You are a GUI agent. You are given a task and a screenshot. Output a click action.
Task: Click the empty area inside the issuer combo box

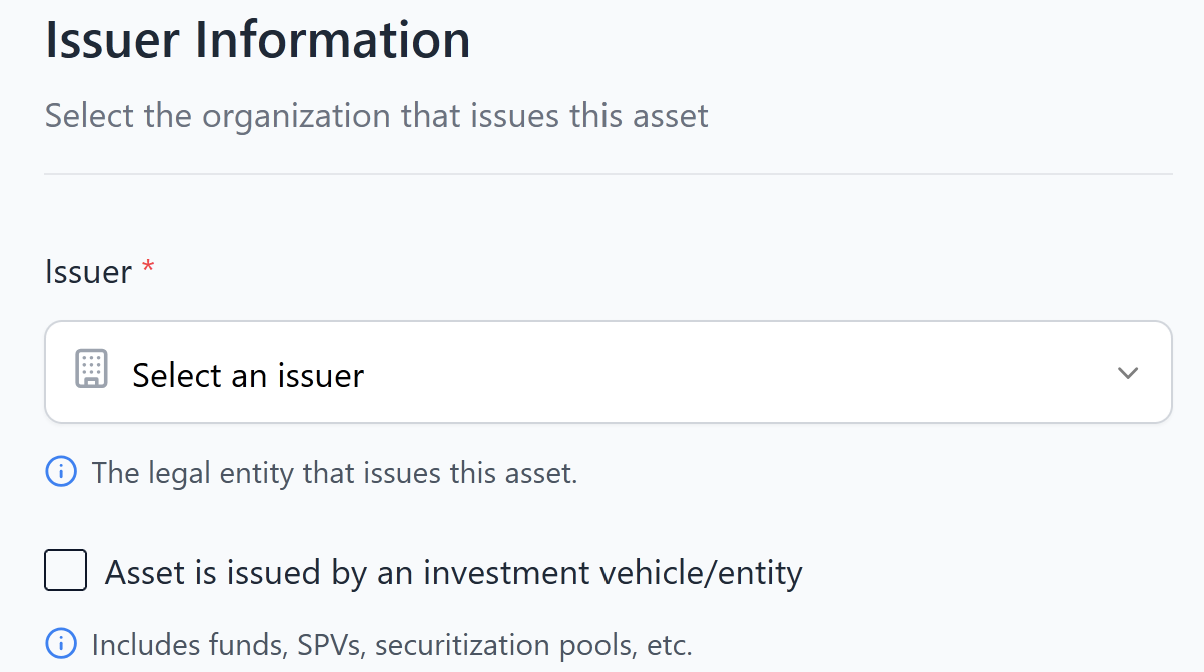(740, 373)
